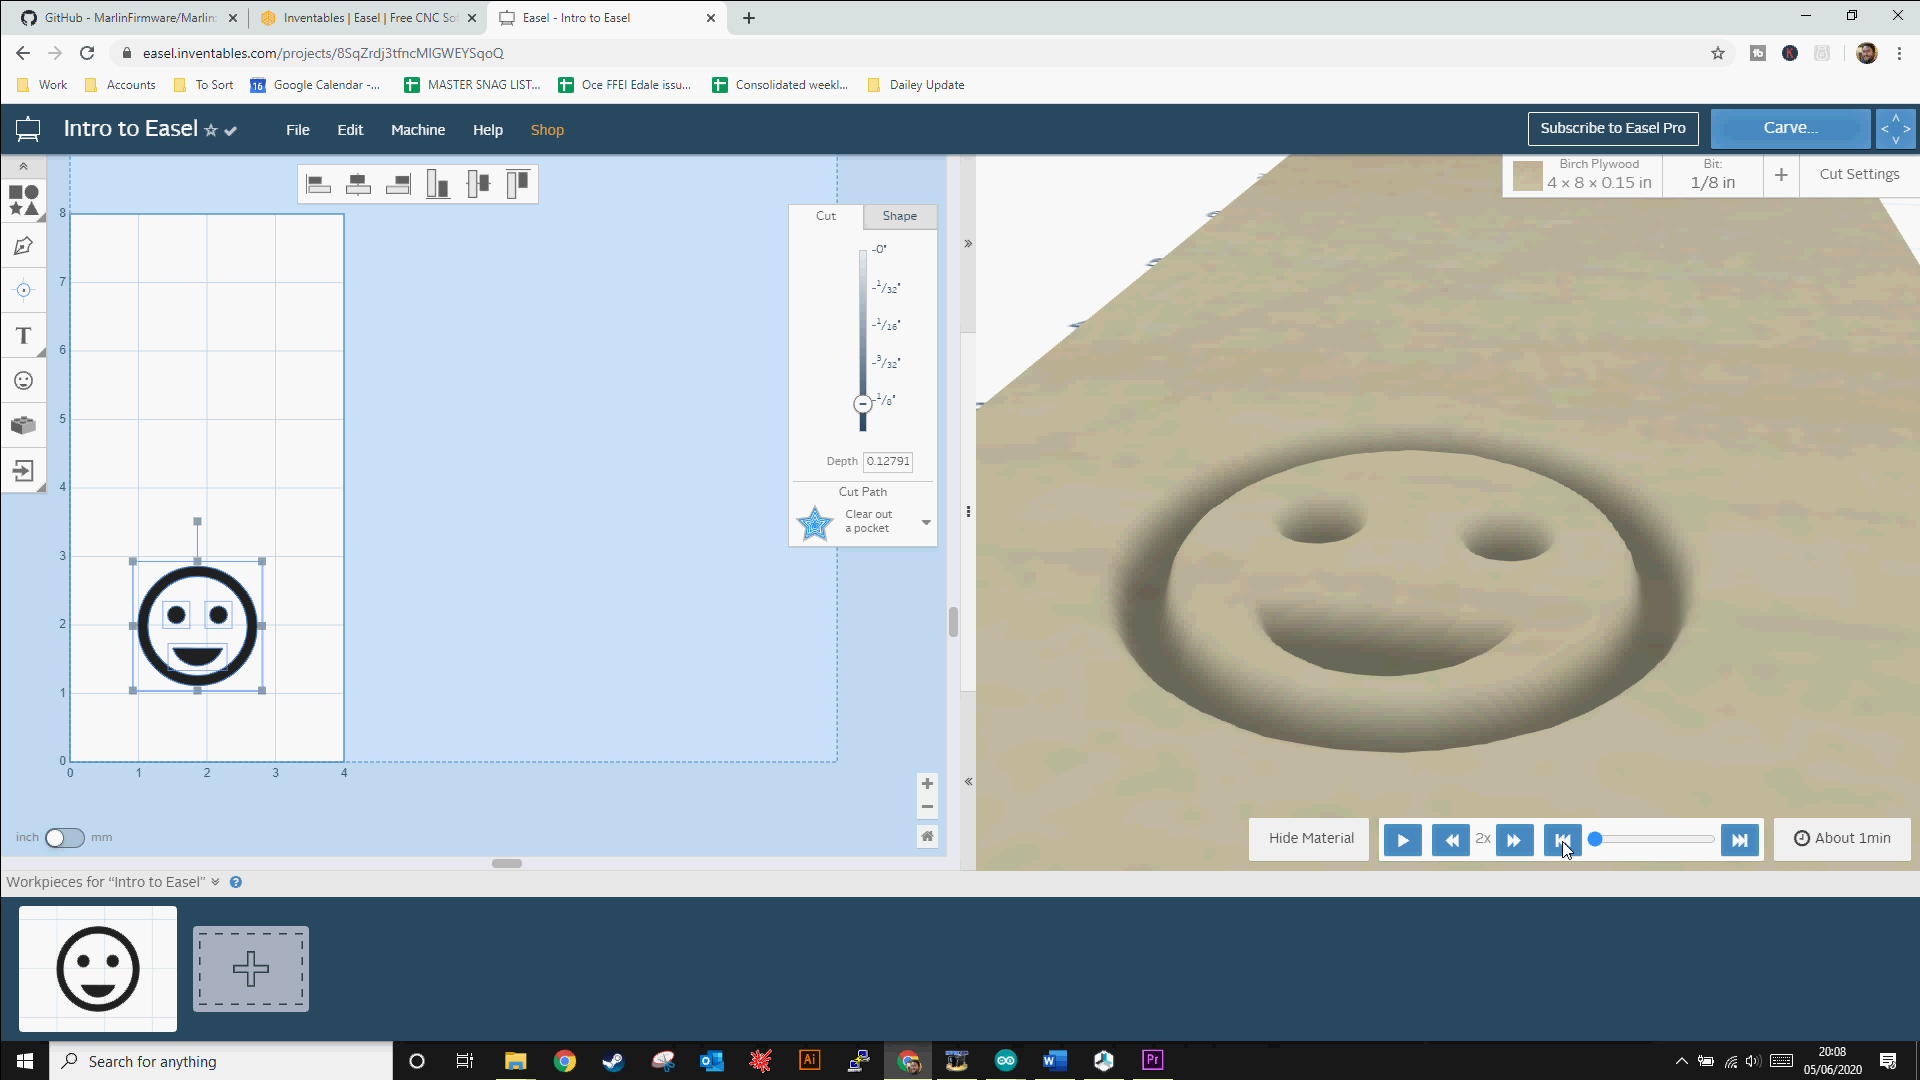Open the emoji icon library
The height and width of the screenshot is (1080, 1920).
coord(23,381)
